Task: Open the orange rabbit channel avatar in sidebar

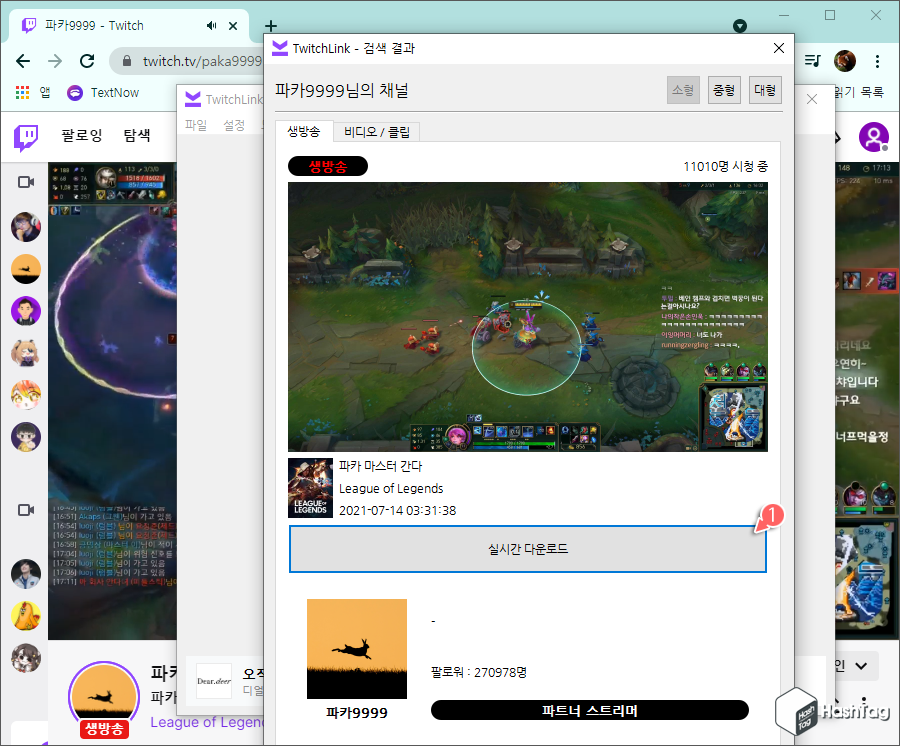Action: pos(26,269)
